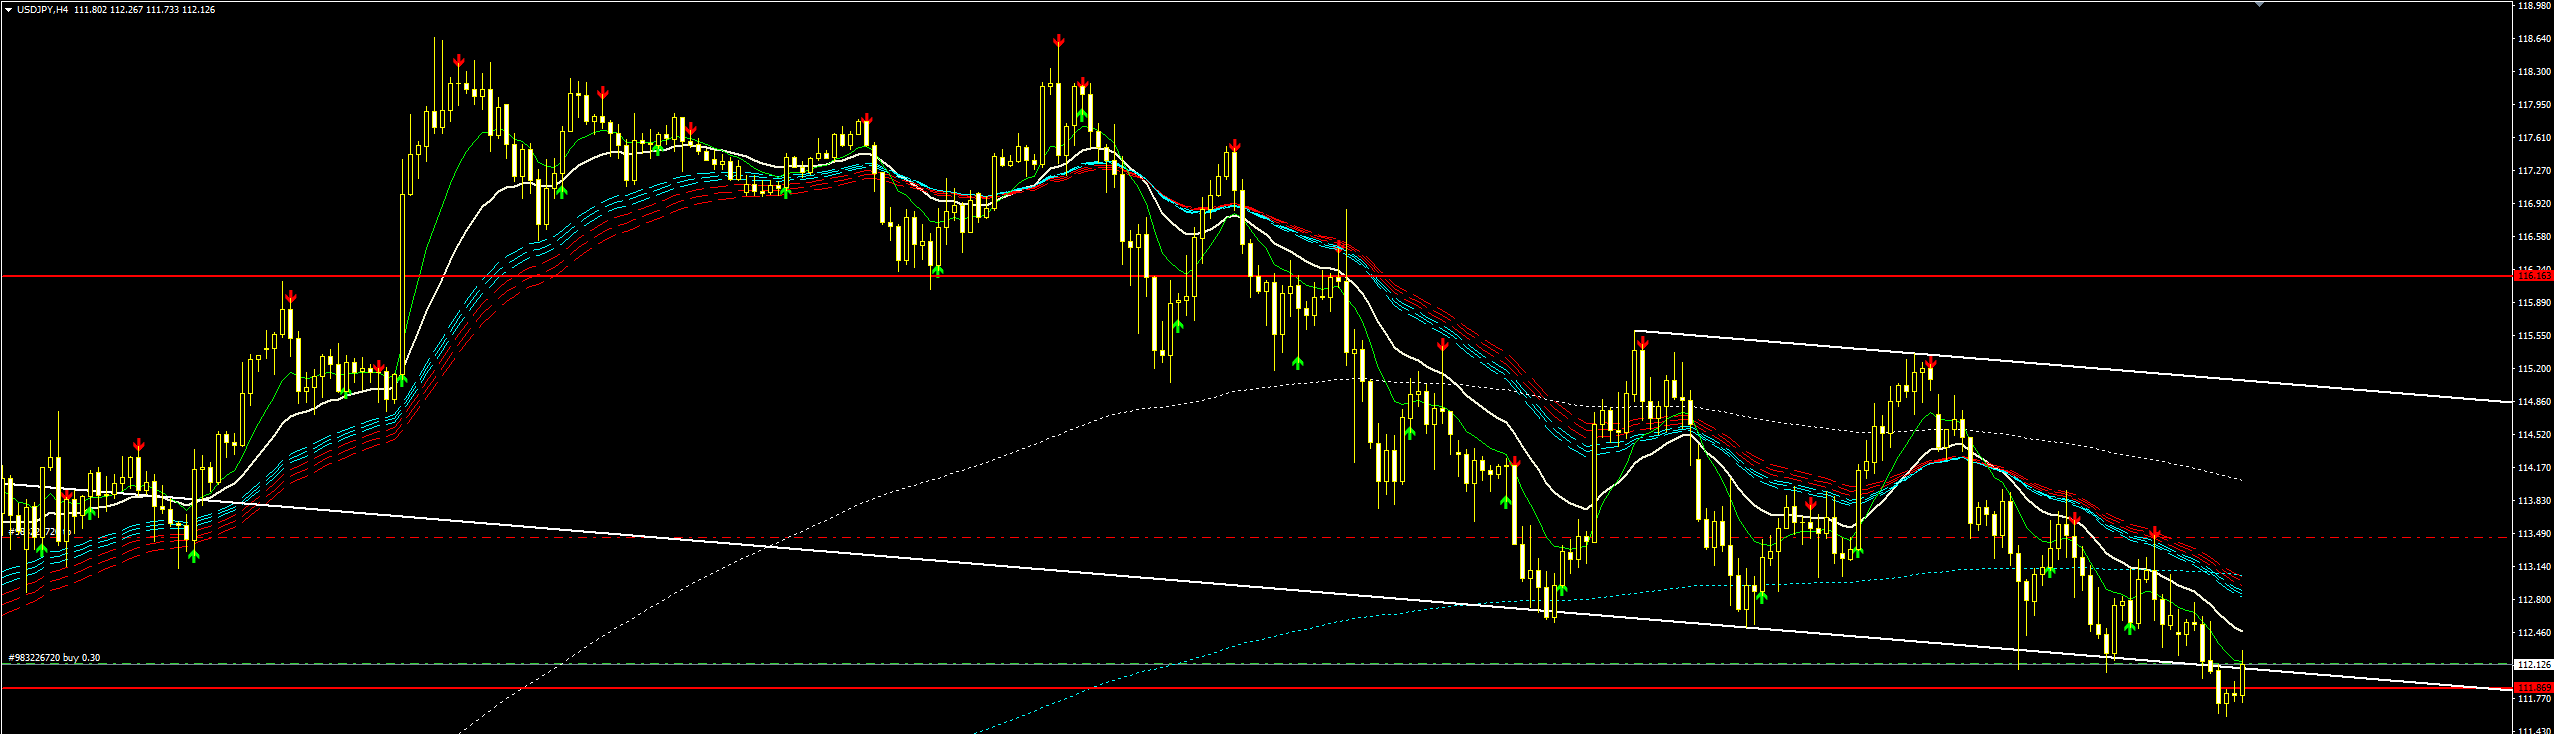This screenshot has width=2554, height=734.
Task: Click the 112.800 label on the price scale
Action: coord(2534,600)
